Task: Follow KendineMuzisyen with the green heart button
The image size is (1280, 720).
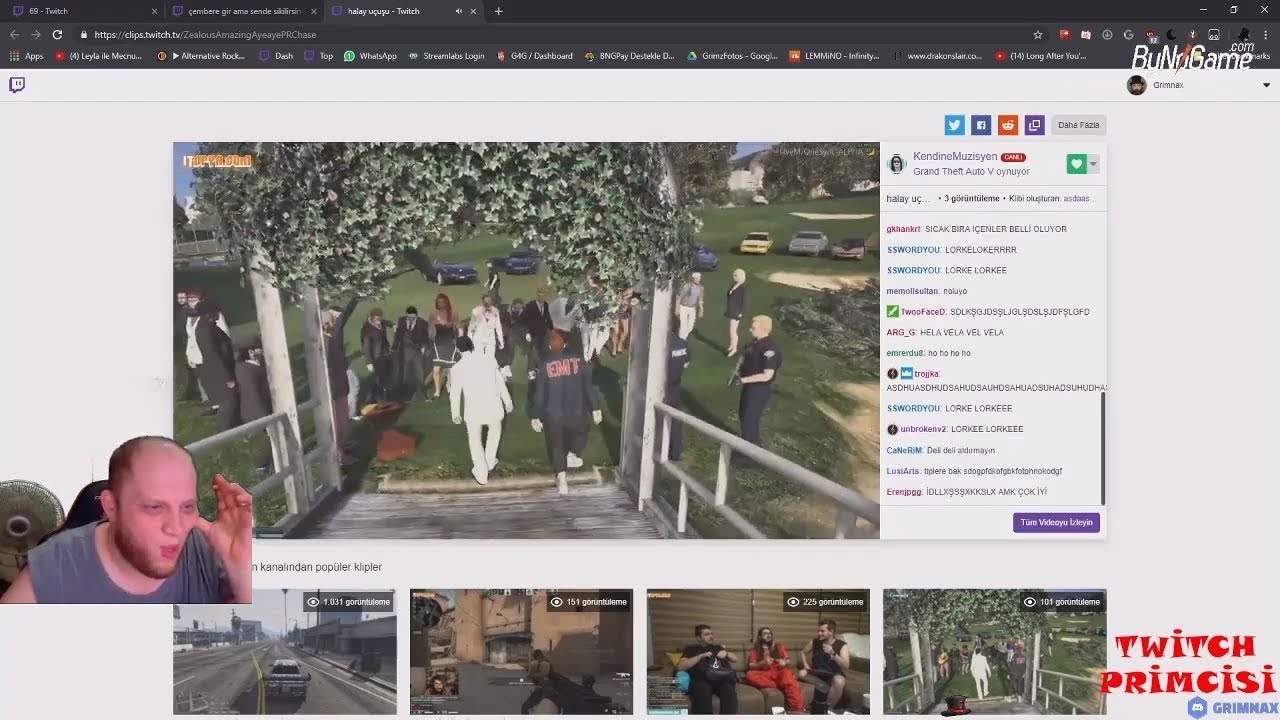Action: 1076,164
